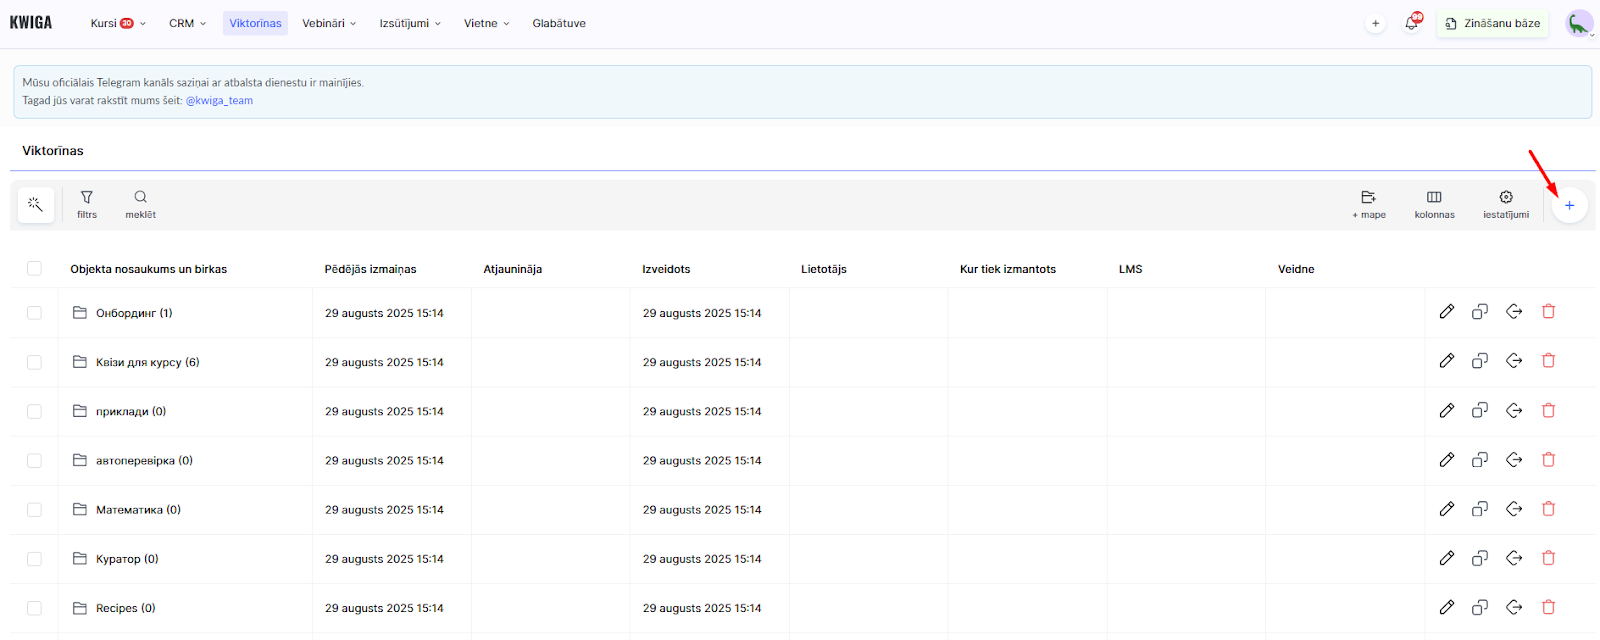Click the meklēt search icon
1600x640 pixels.
[140, 204]
